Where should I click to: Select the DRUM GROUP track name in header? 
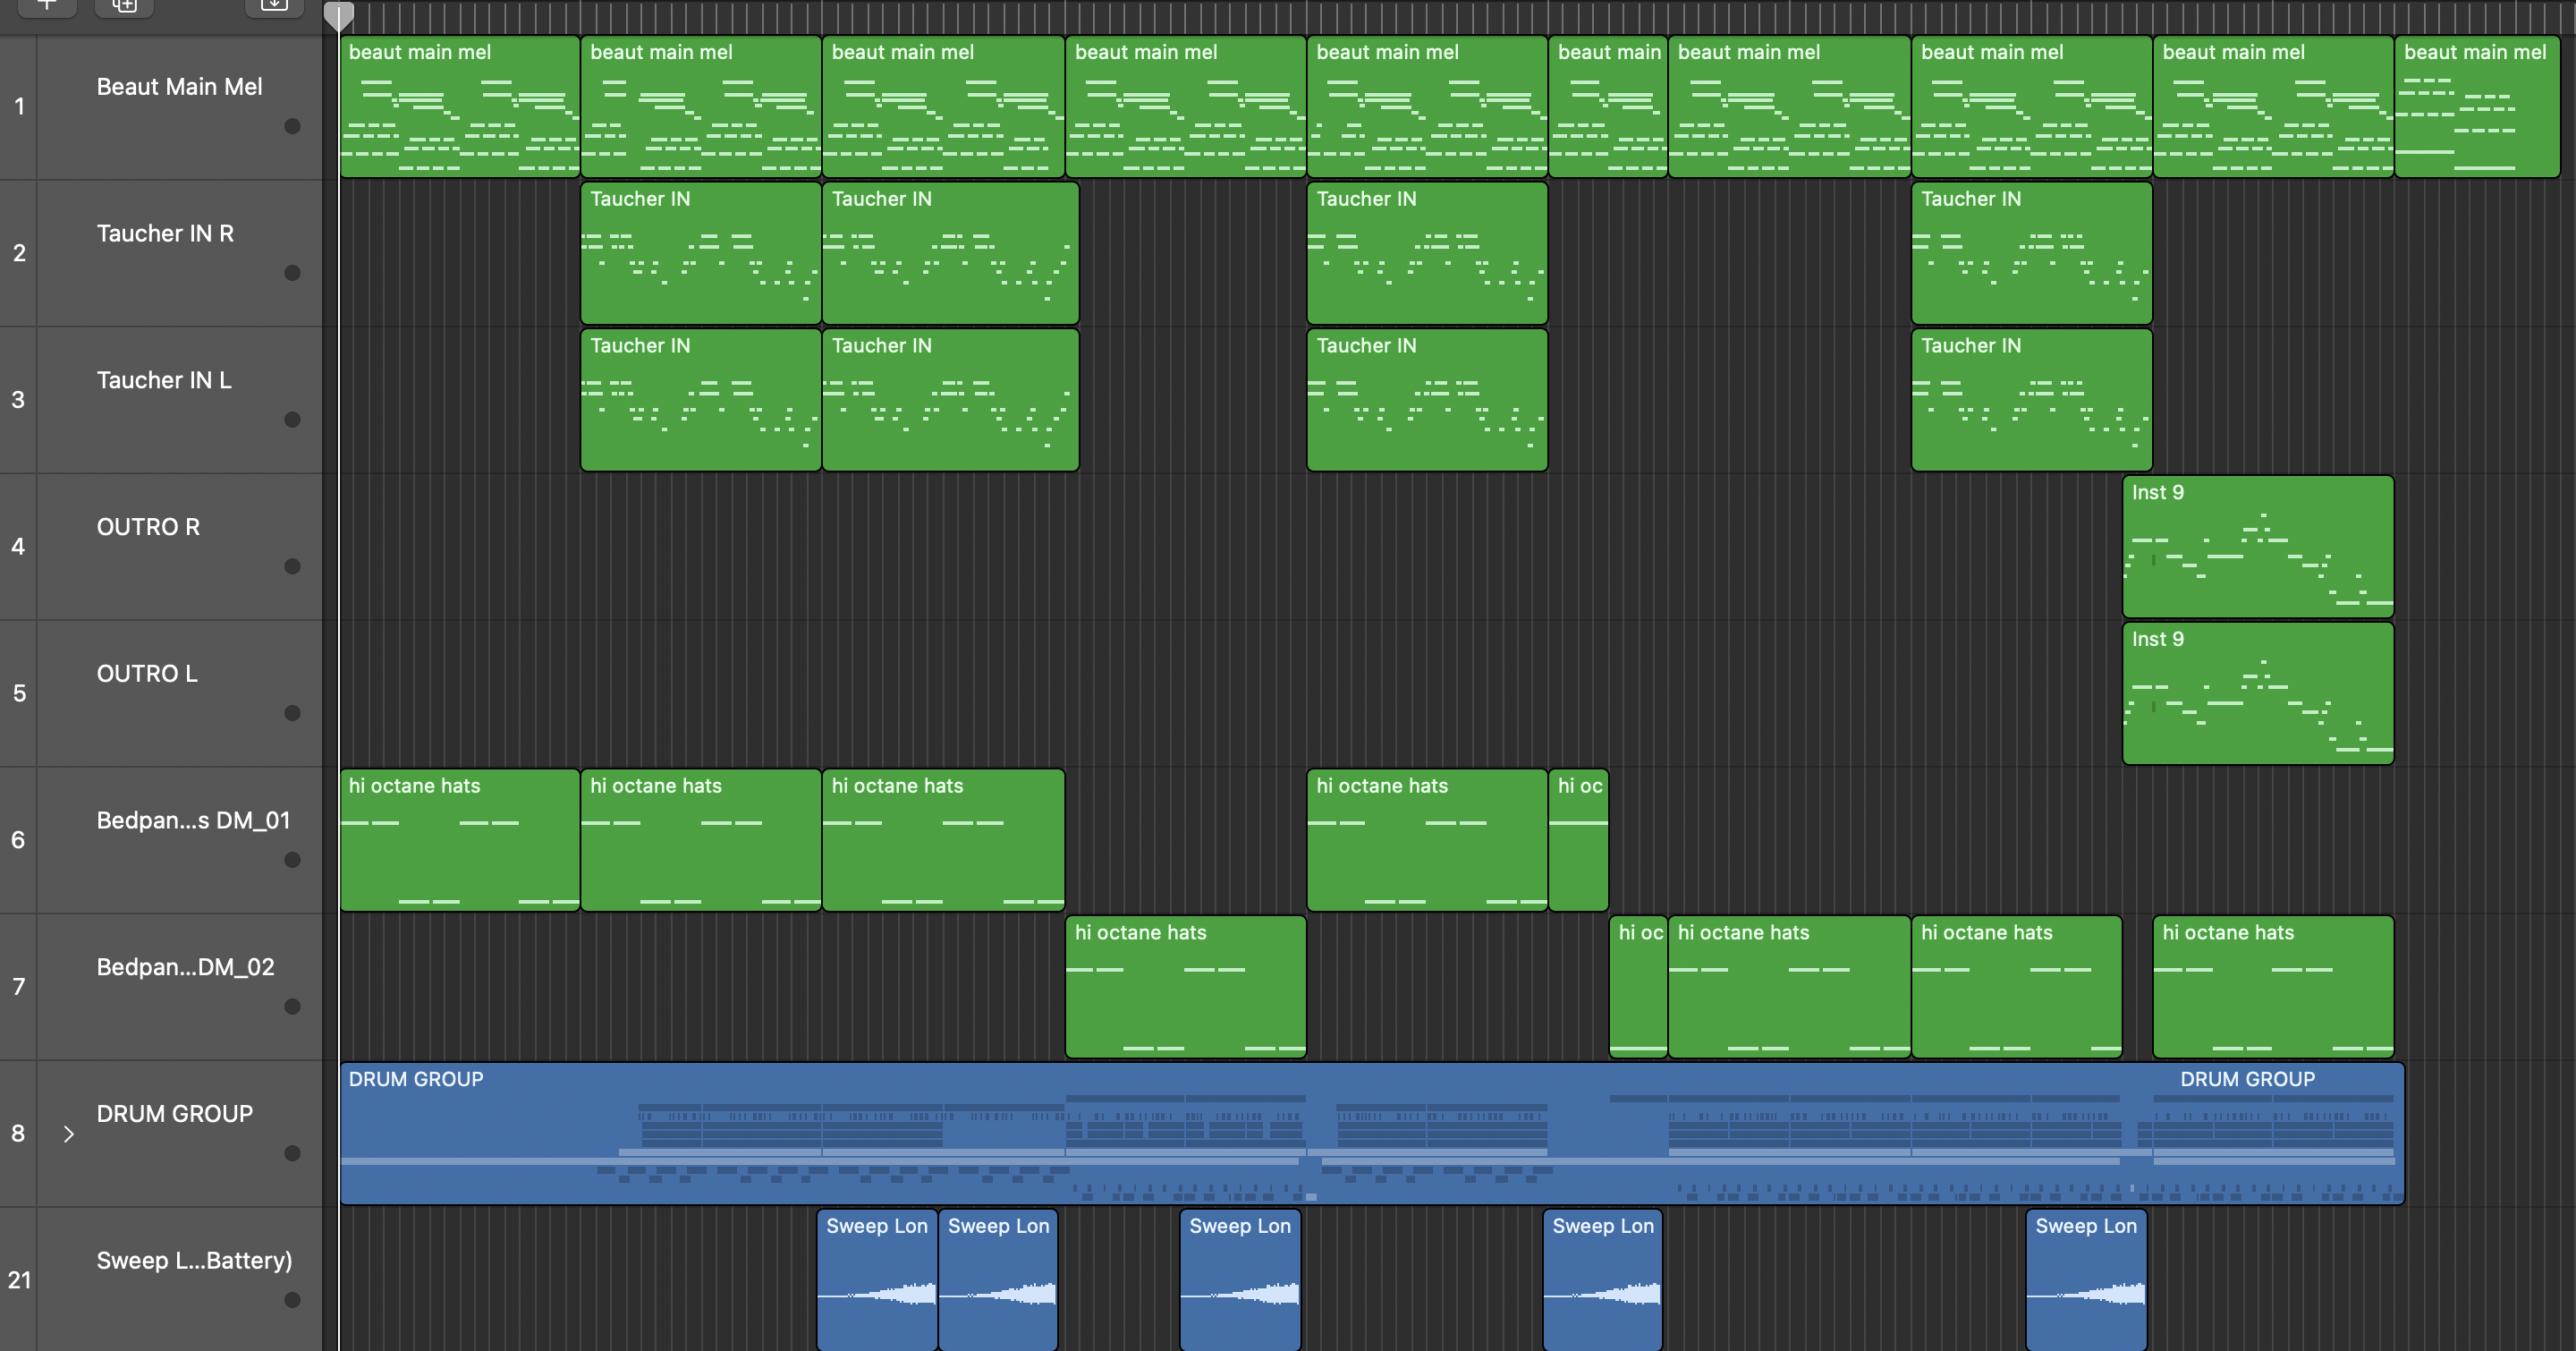coord(174,1114)
